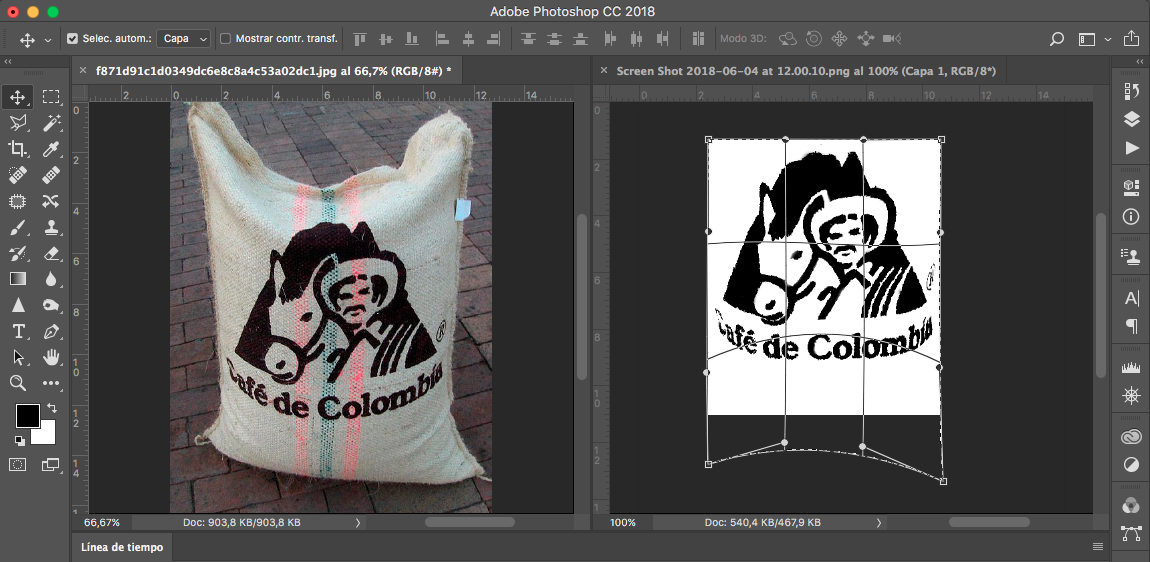
Task: Uncheck the Selec. autom. checkbox
Action: coord(72,39)
